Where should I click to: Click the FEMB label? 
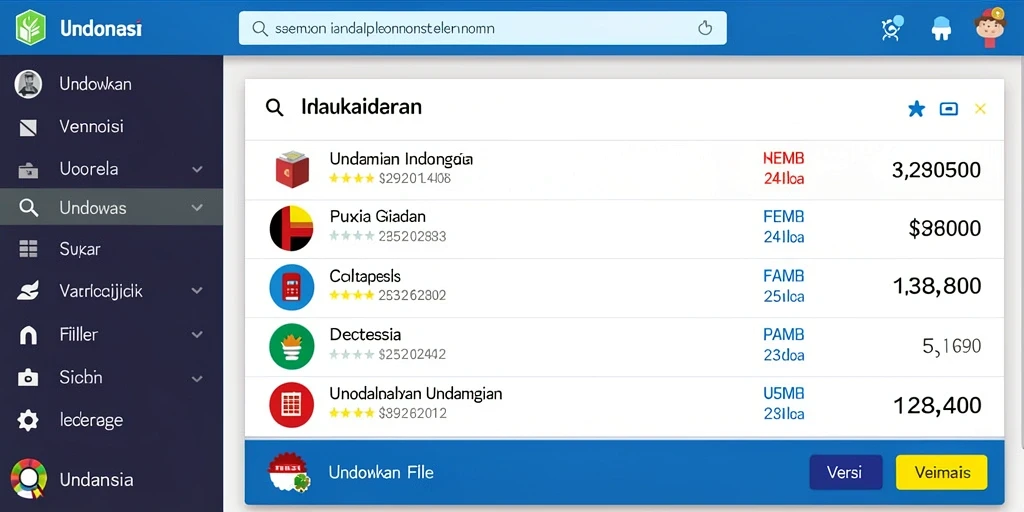784,216
